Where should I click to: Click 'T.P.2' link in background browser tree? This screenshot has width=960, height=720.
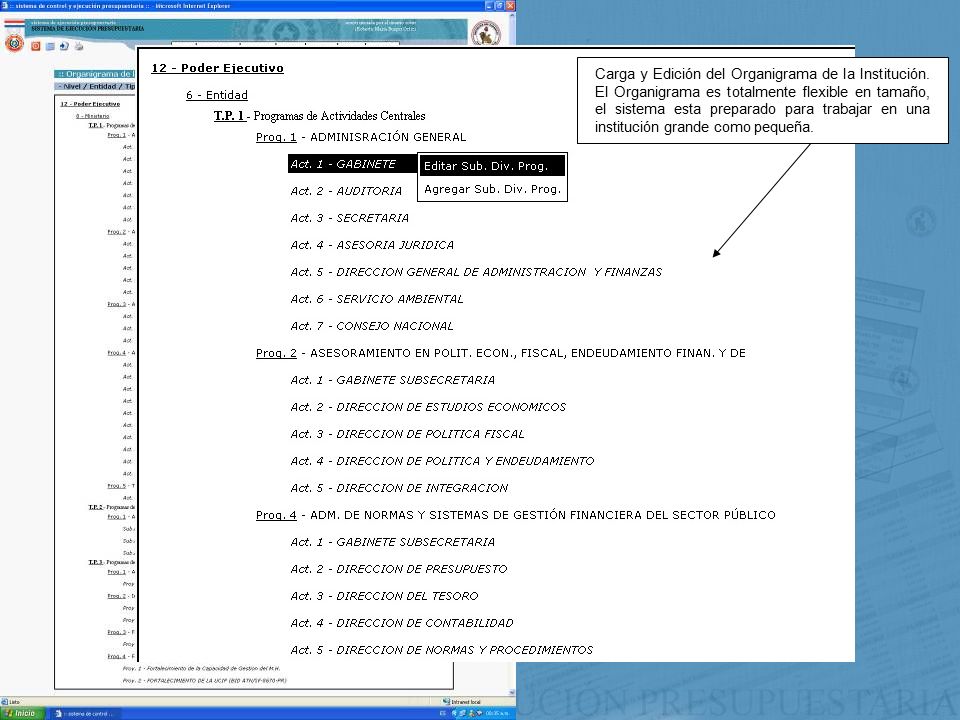pyautogui.click(x=95, y=507)
